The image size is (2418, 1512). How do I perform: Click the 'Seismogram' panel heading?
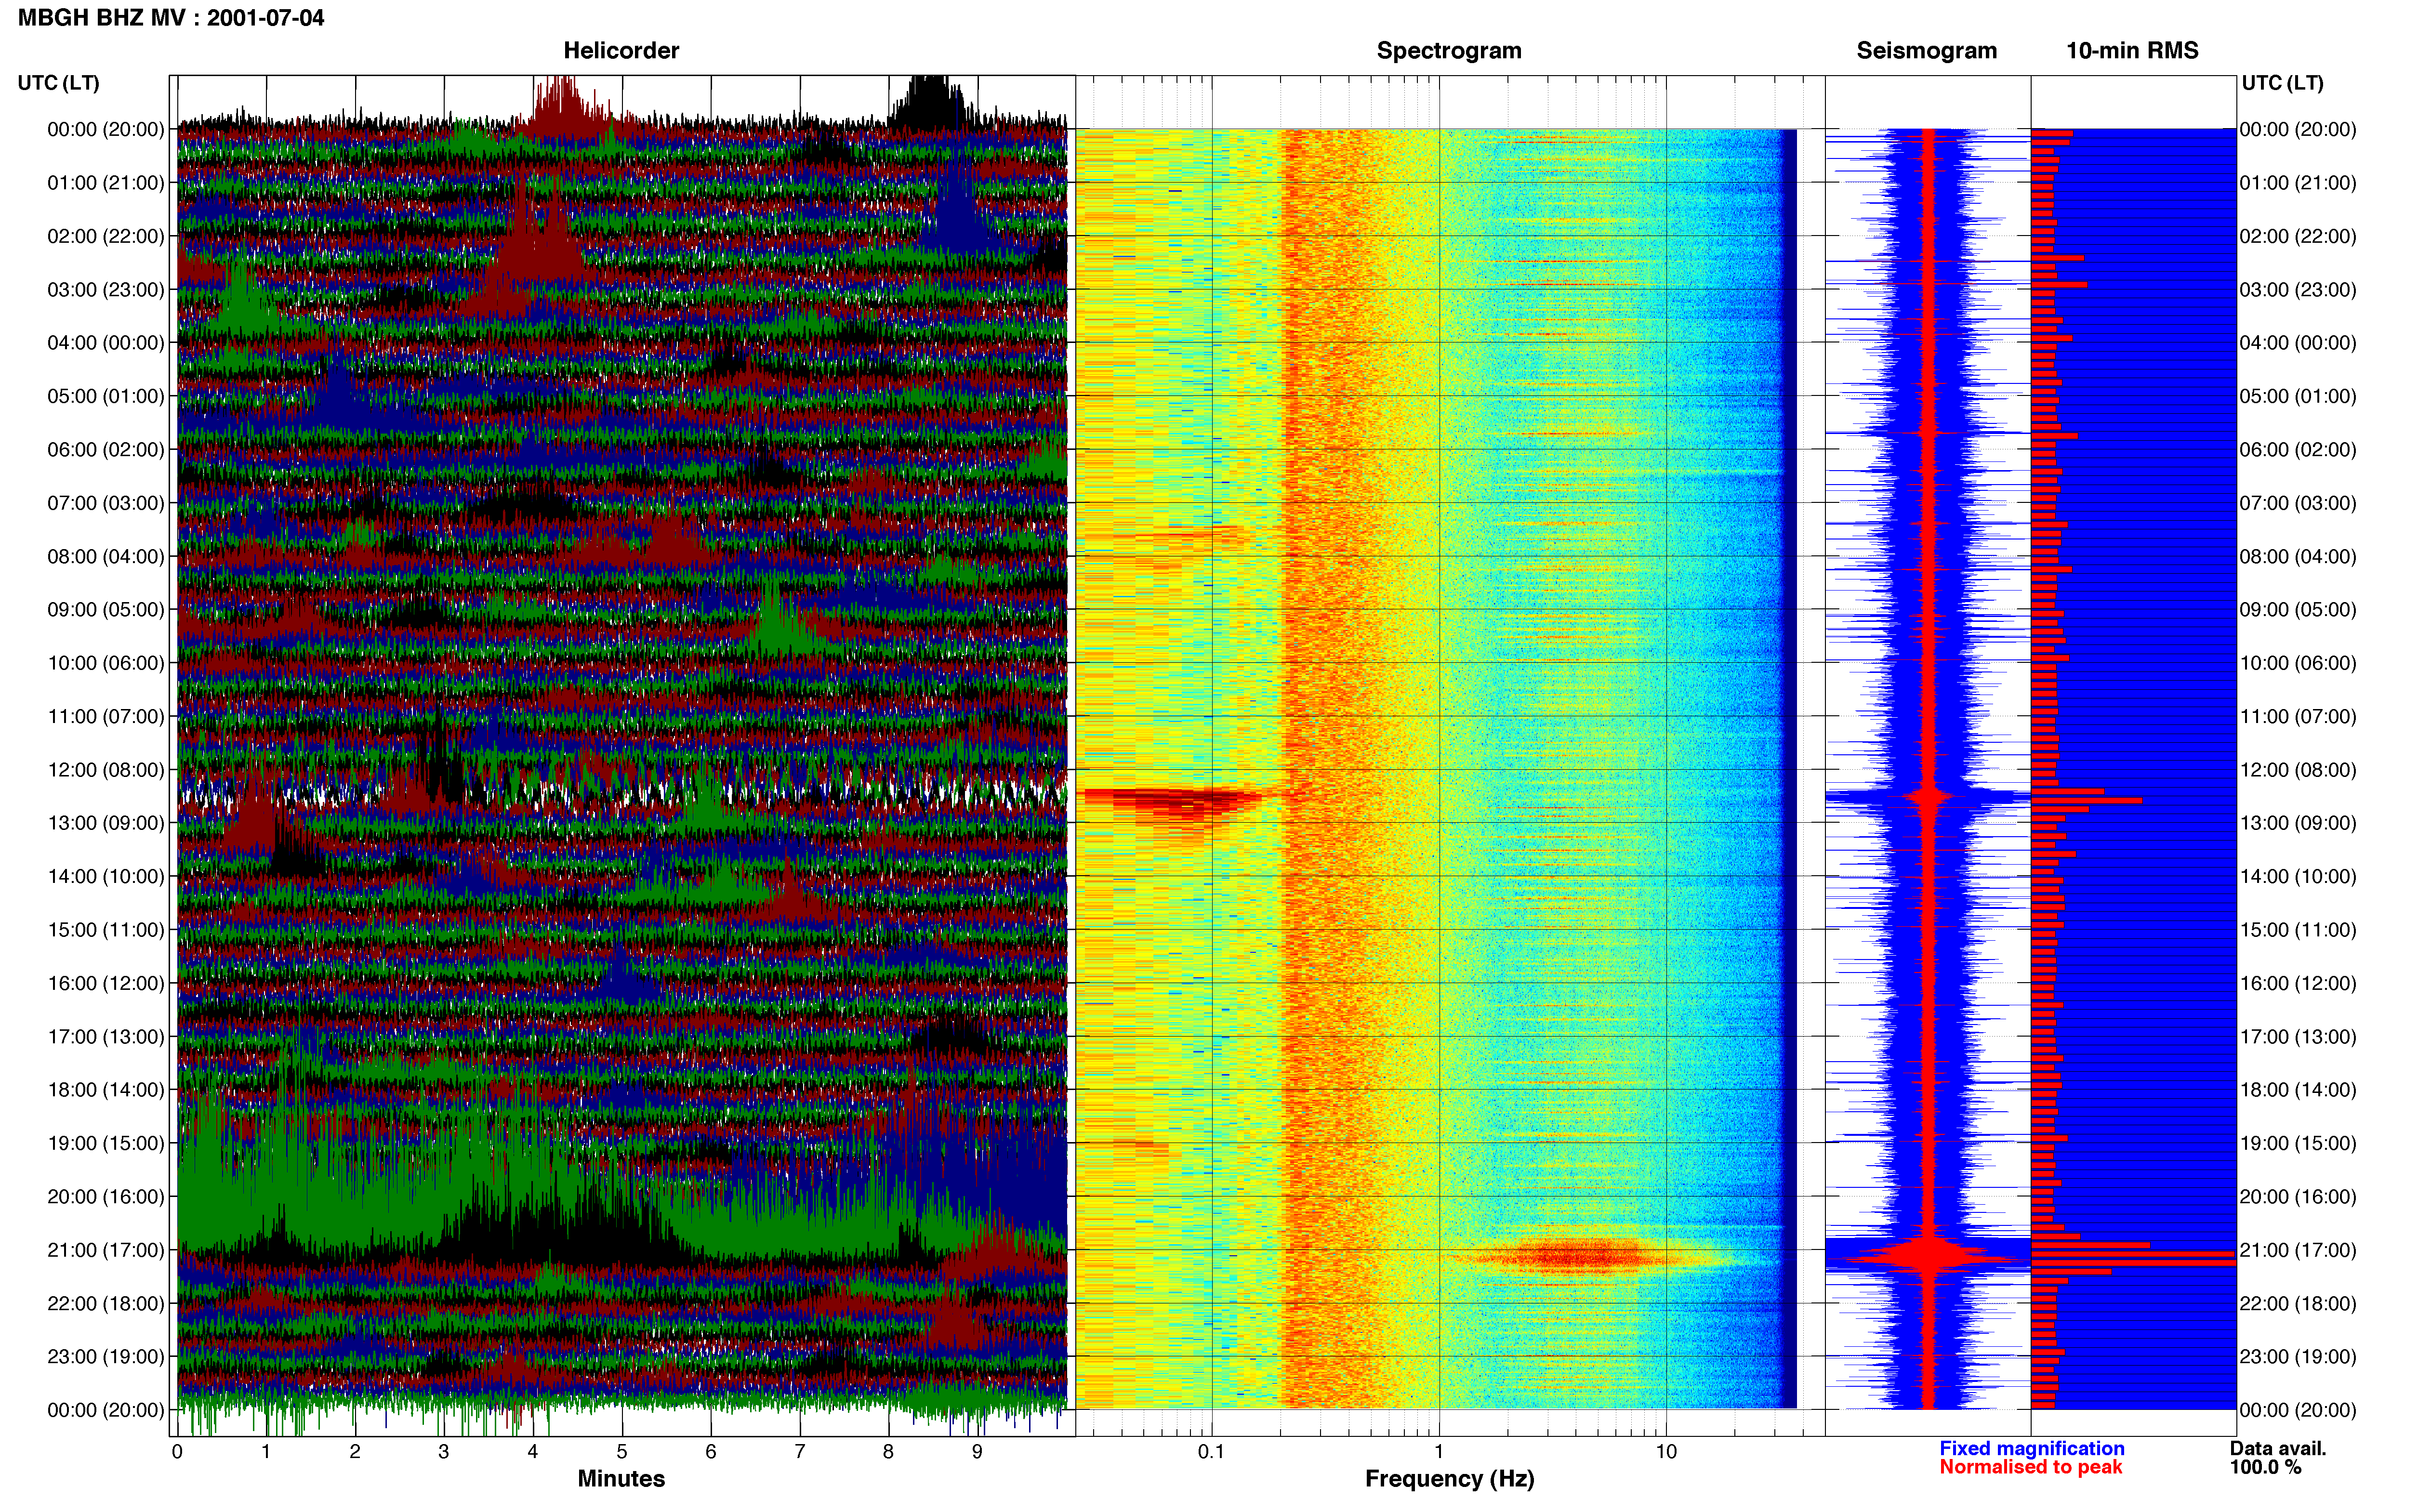click(1926, 50)
